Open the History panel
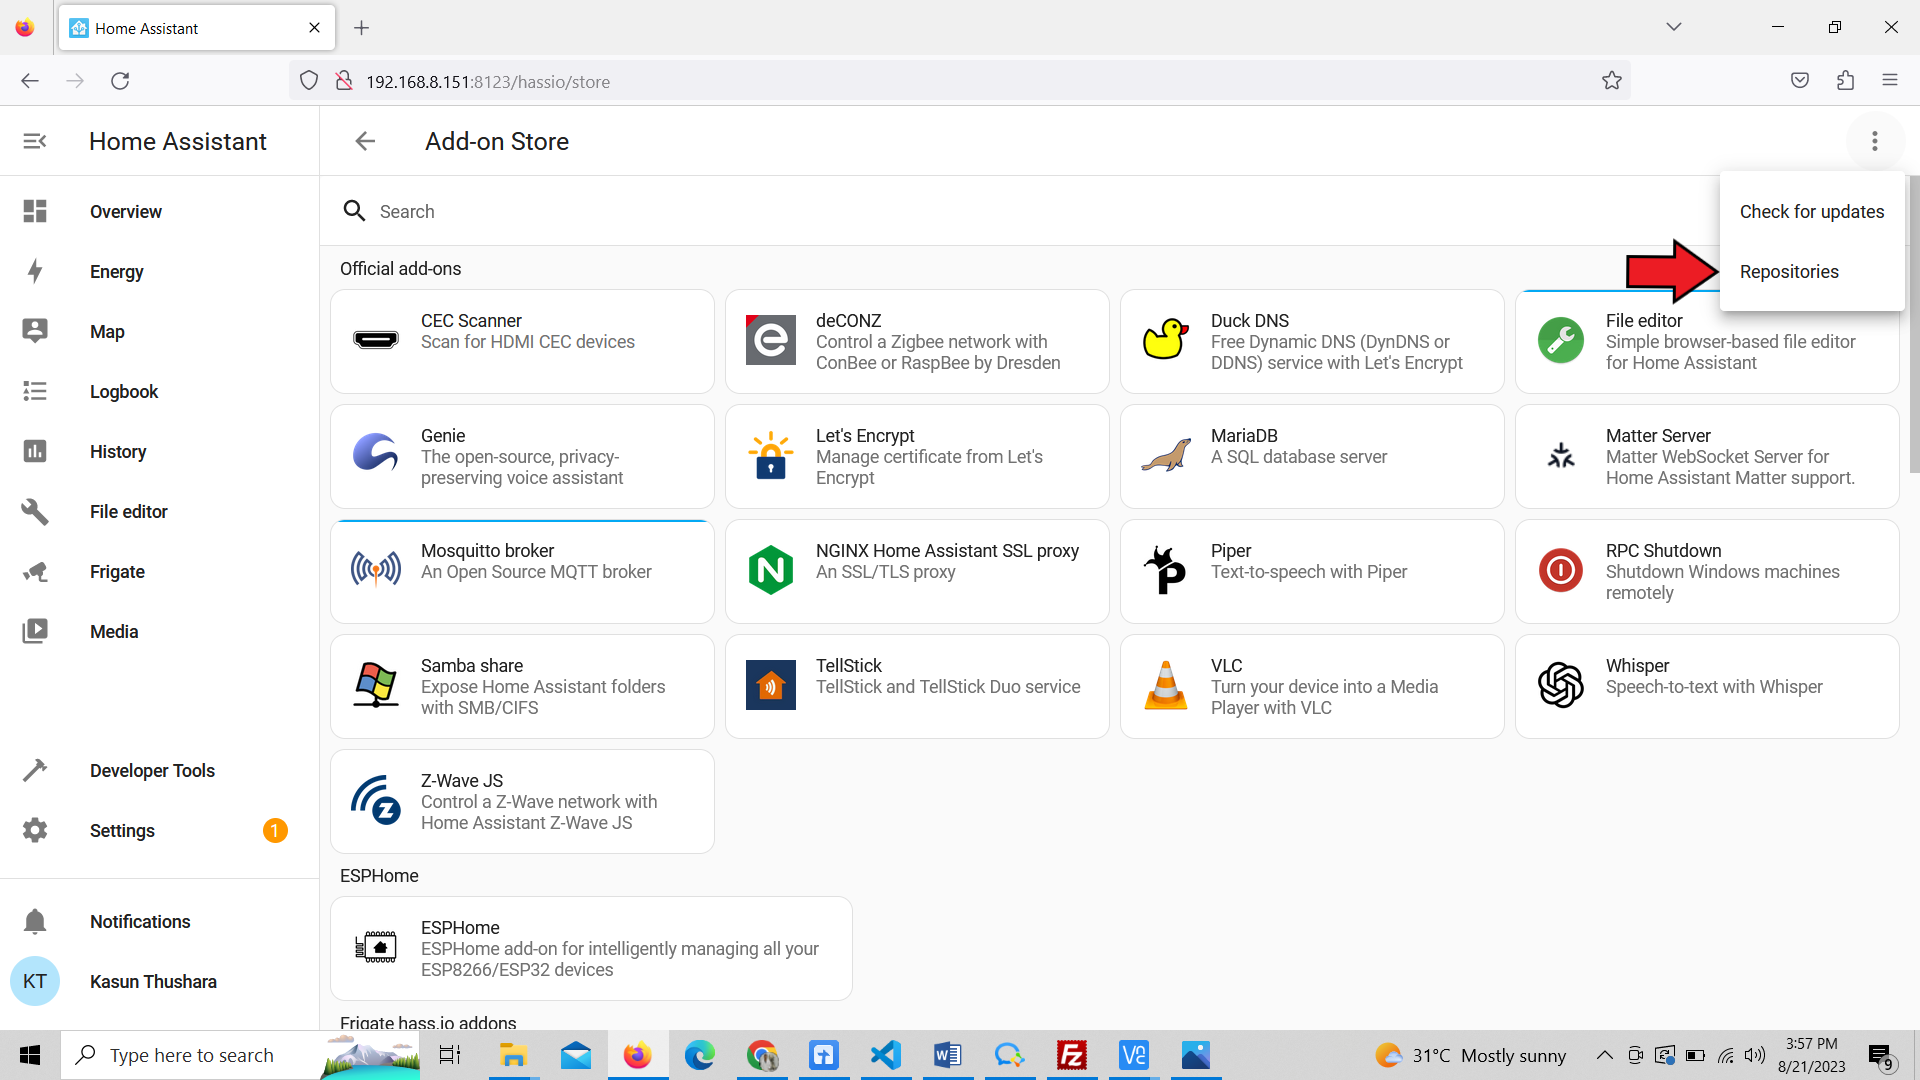This screenshot has width=1920, height=1080. point(160,451)
